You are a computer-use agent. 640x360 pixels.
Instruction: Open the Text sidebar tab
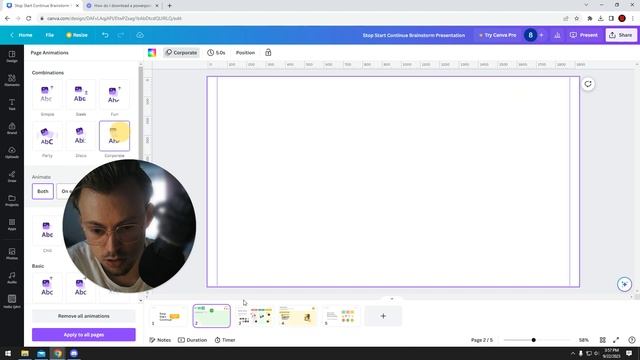12,104
